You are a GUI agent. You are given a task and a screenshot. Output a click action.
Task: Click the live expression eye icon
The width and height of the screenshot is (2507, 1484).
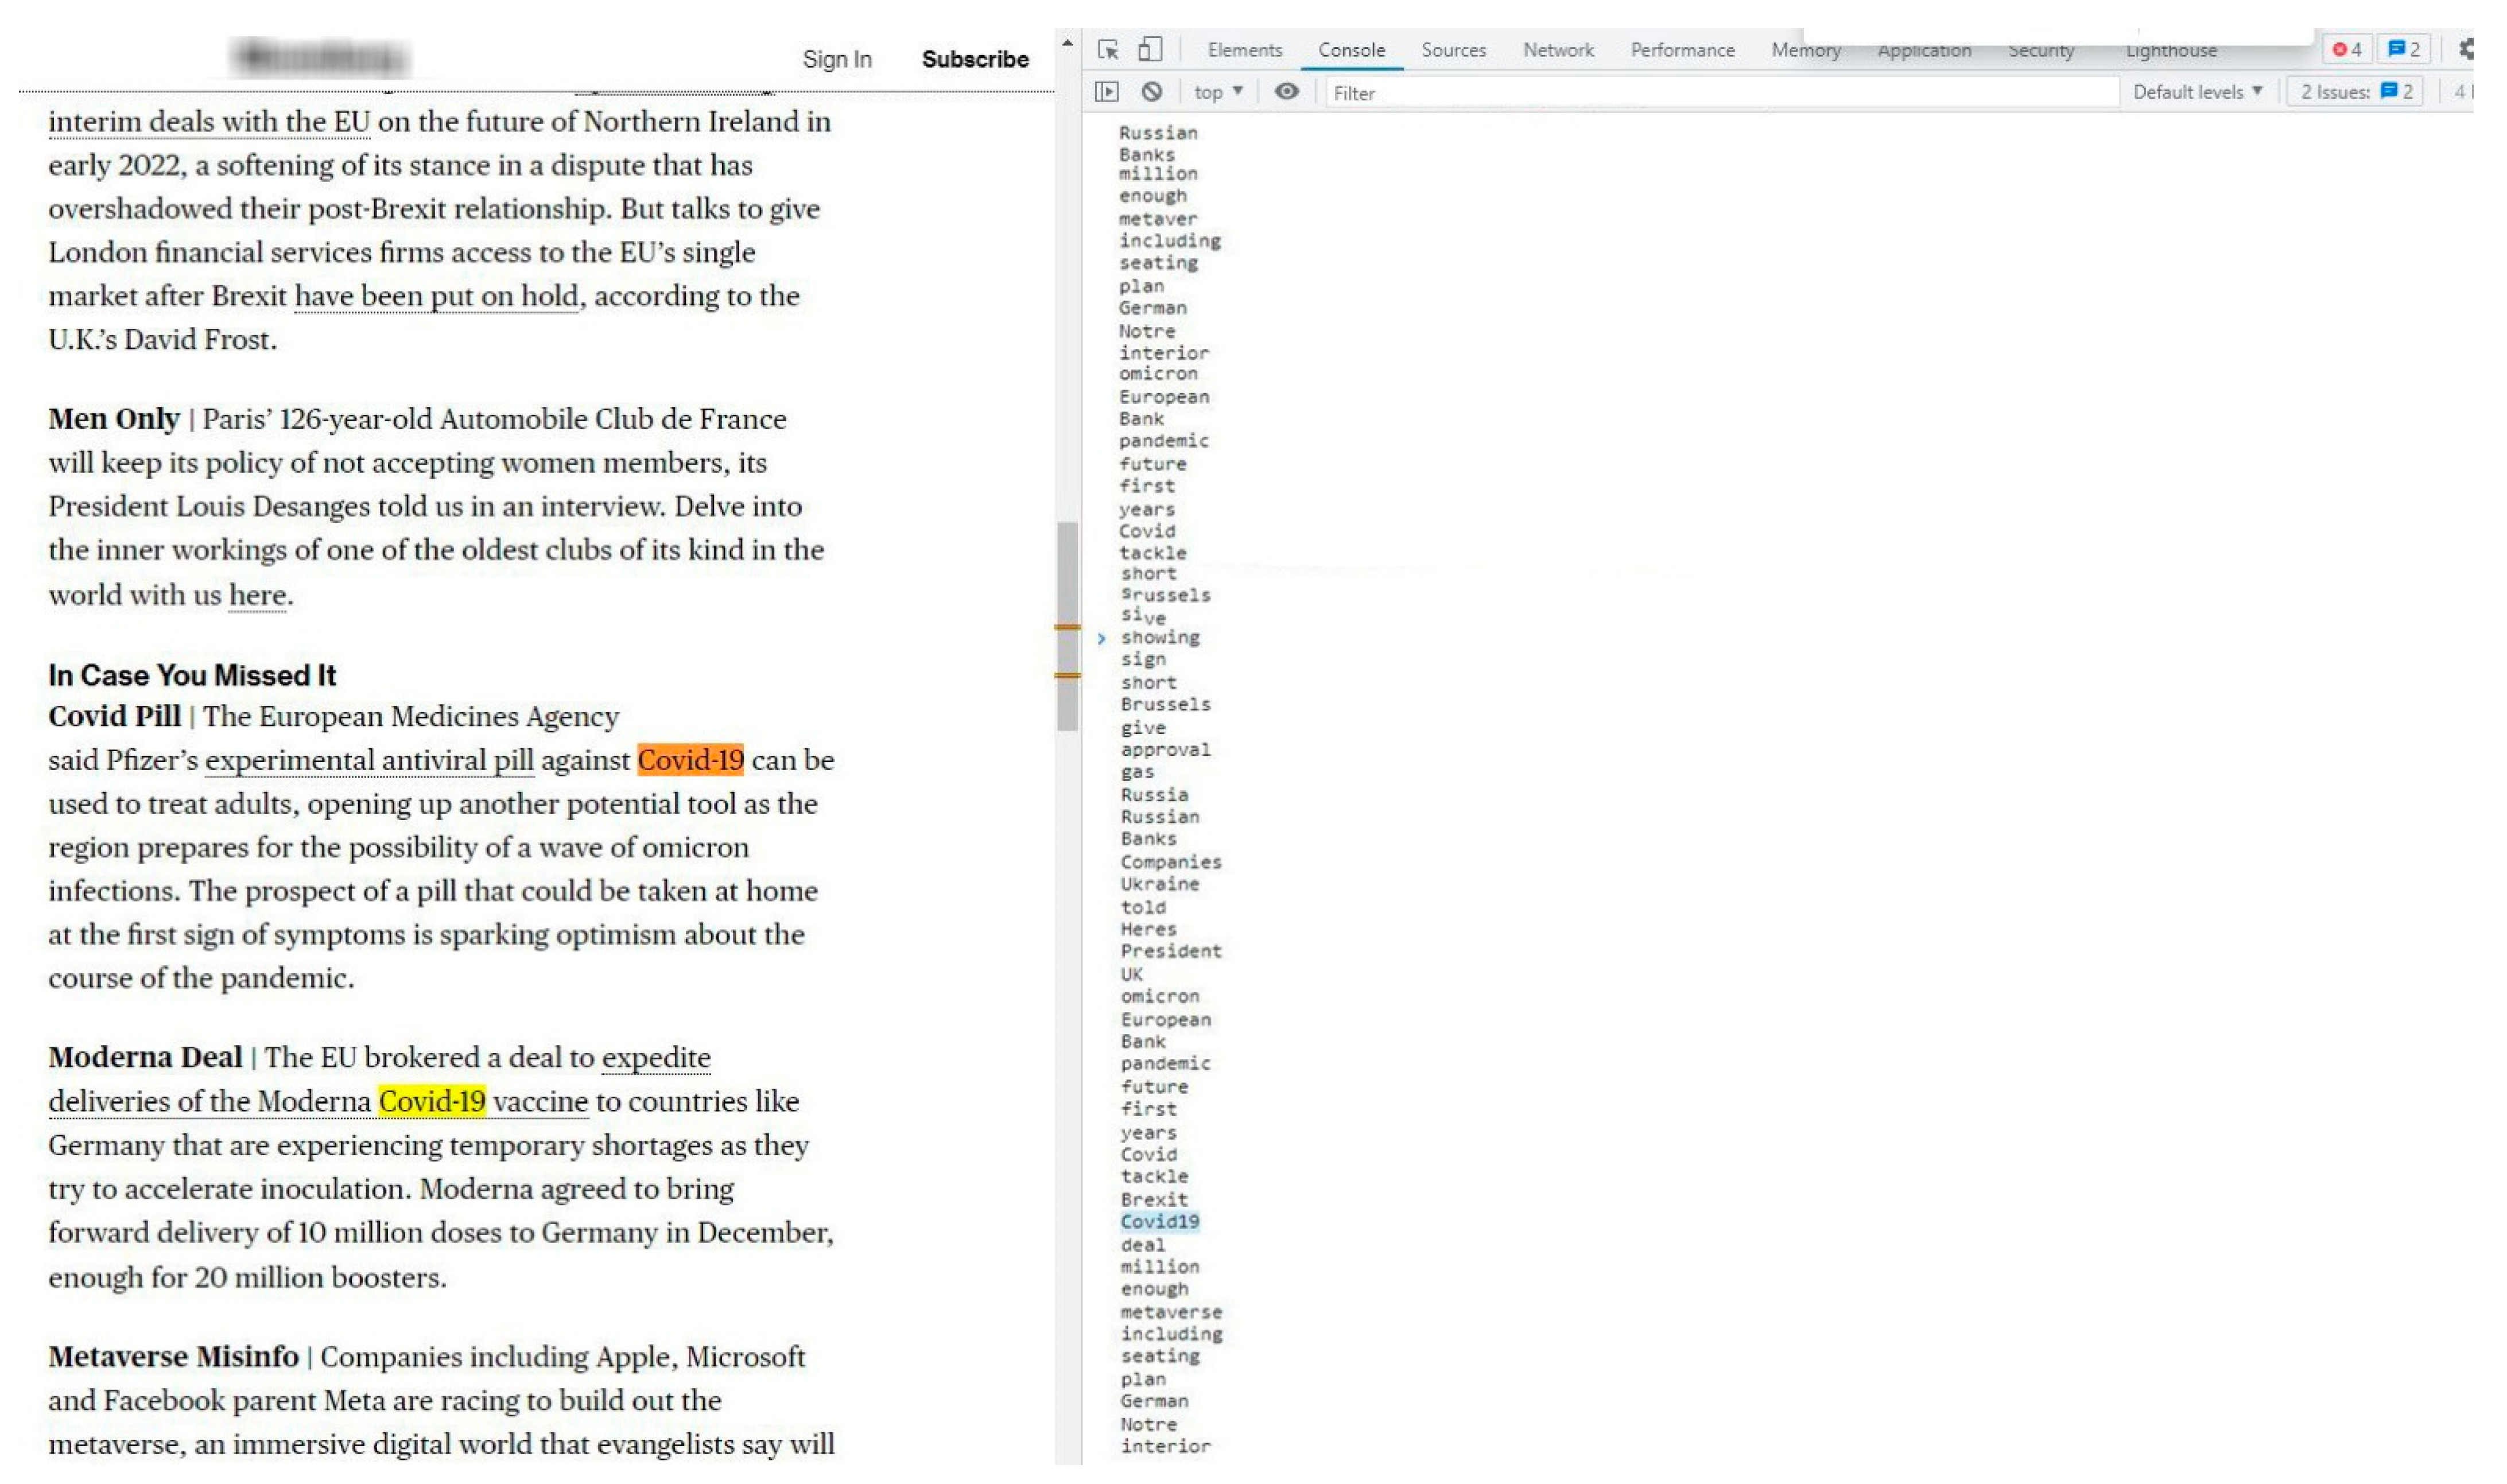1287,92
